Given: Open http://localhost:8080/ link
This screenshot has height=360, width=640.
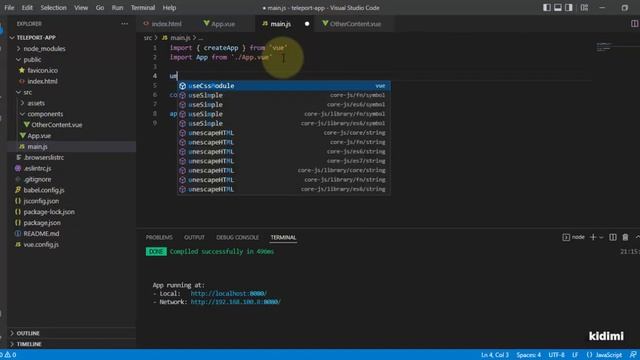Looking at the screenshot, I should click(229, 293).
